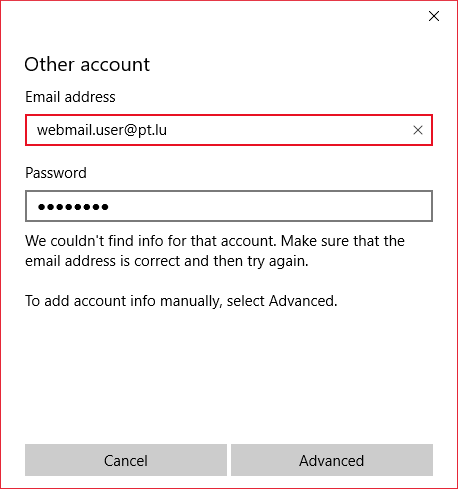
Task: Close the Other account dialog
Action: pos(434,16)
